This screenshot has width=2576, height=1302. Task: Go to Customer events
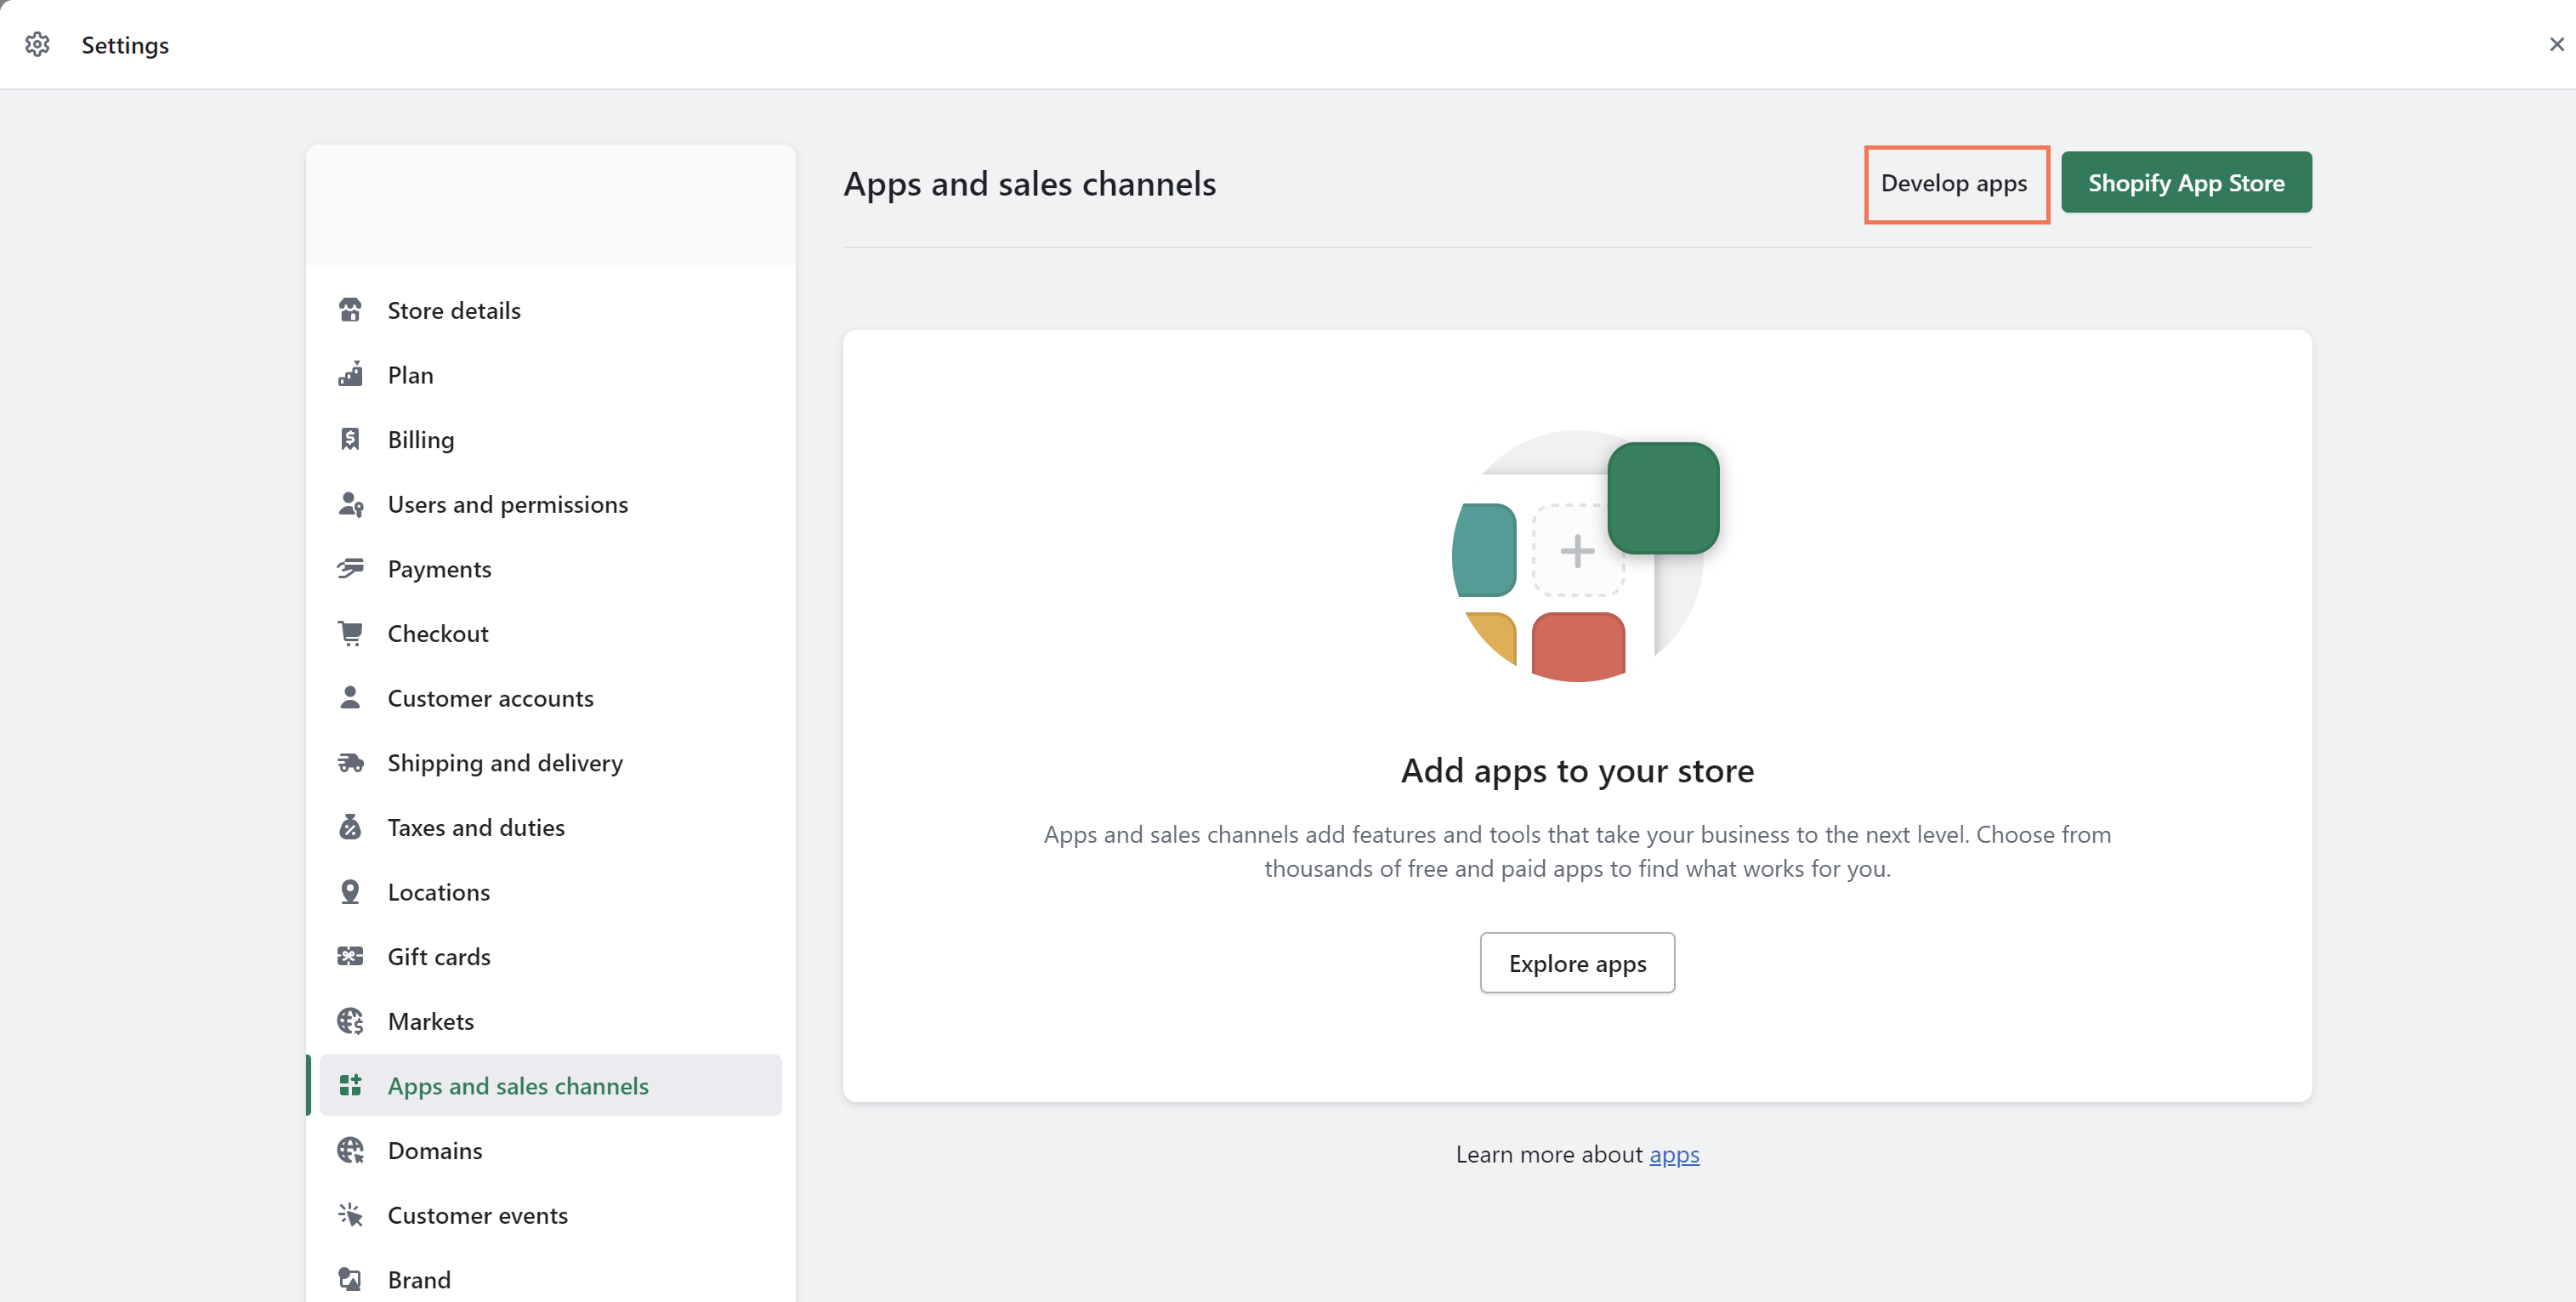pos(551,1215)
